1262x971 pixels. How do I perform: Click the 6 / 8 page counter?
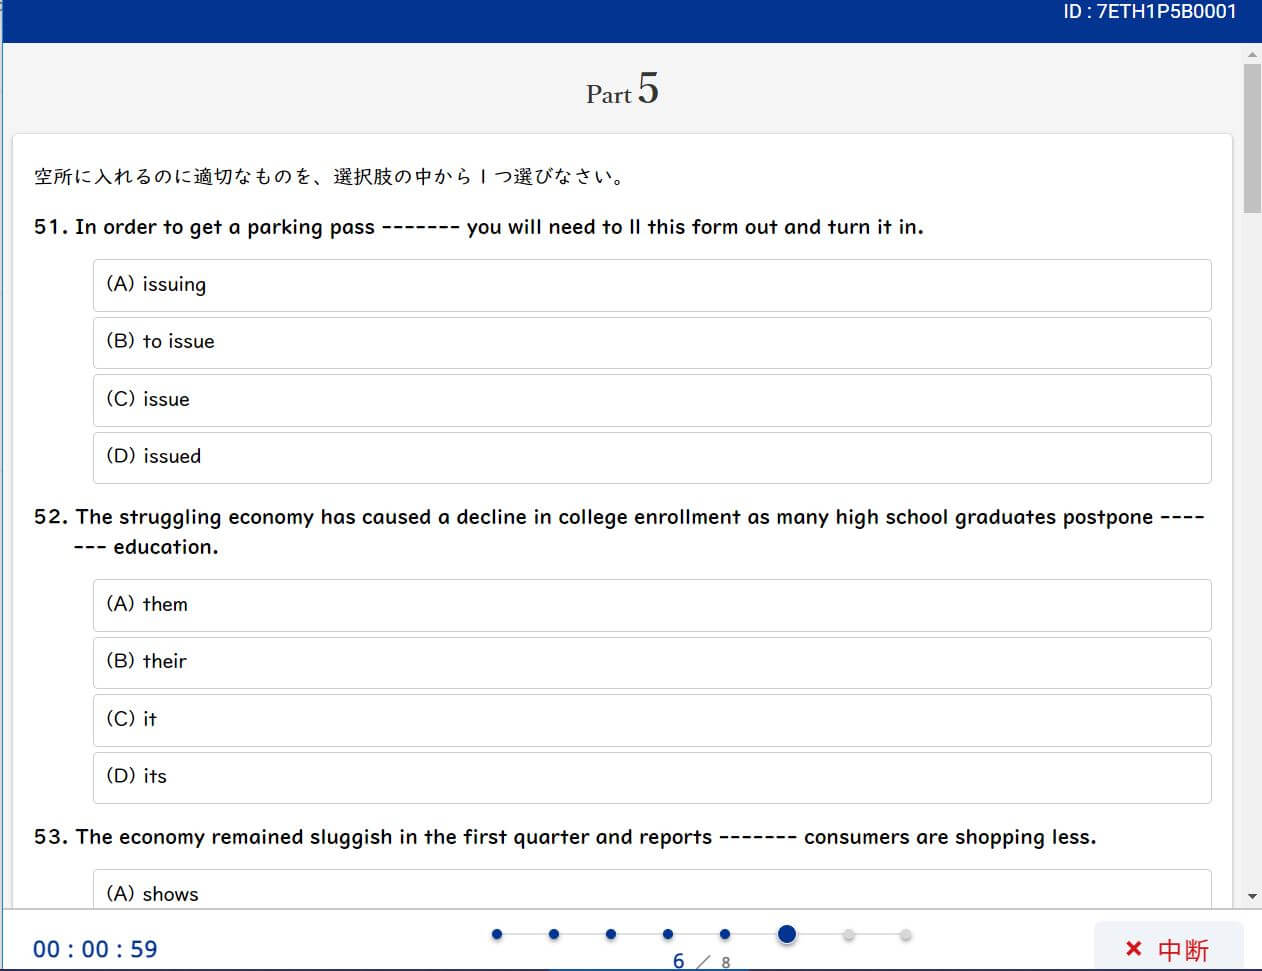click(701, 961)
